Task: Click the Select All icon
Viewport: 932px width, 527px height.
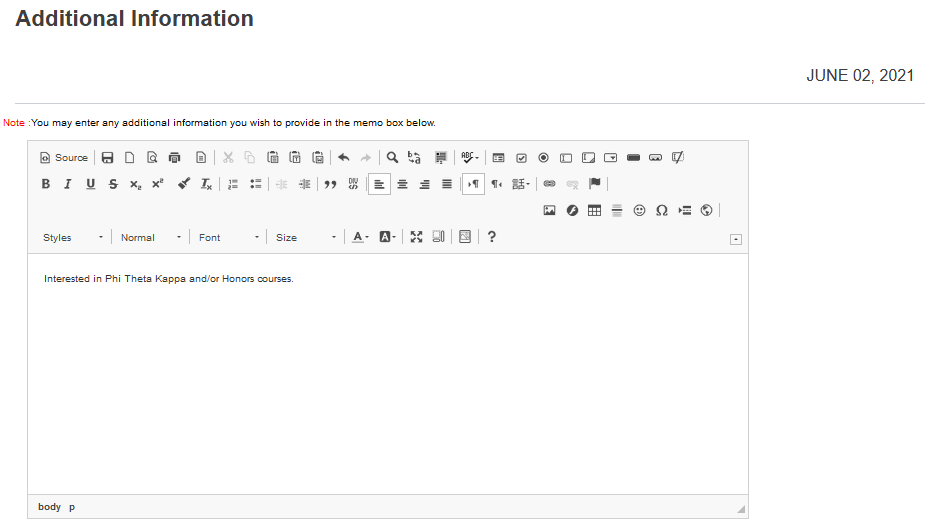Action: [440, 157]
